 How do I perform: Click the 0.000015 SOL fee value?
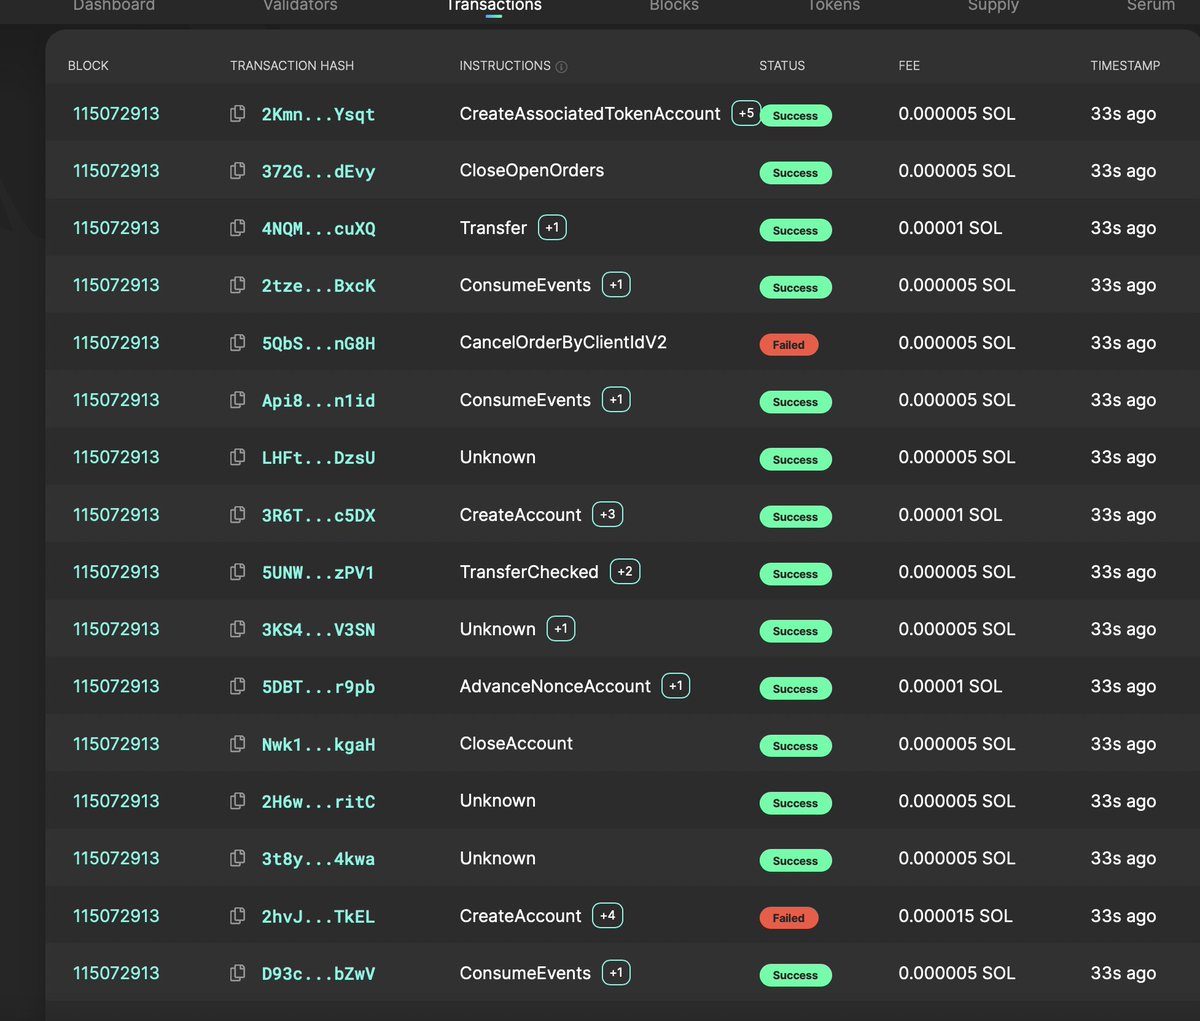955,916
